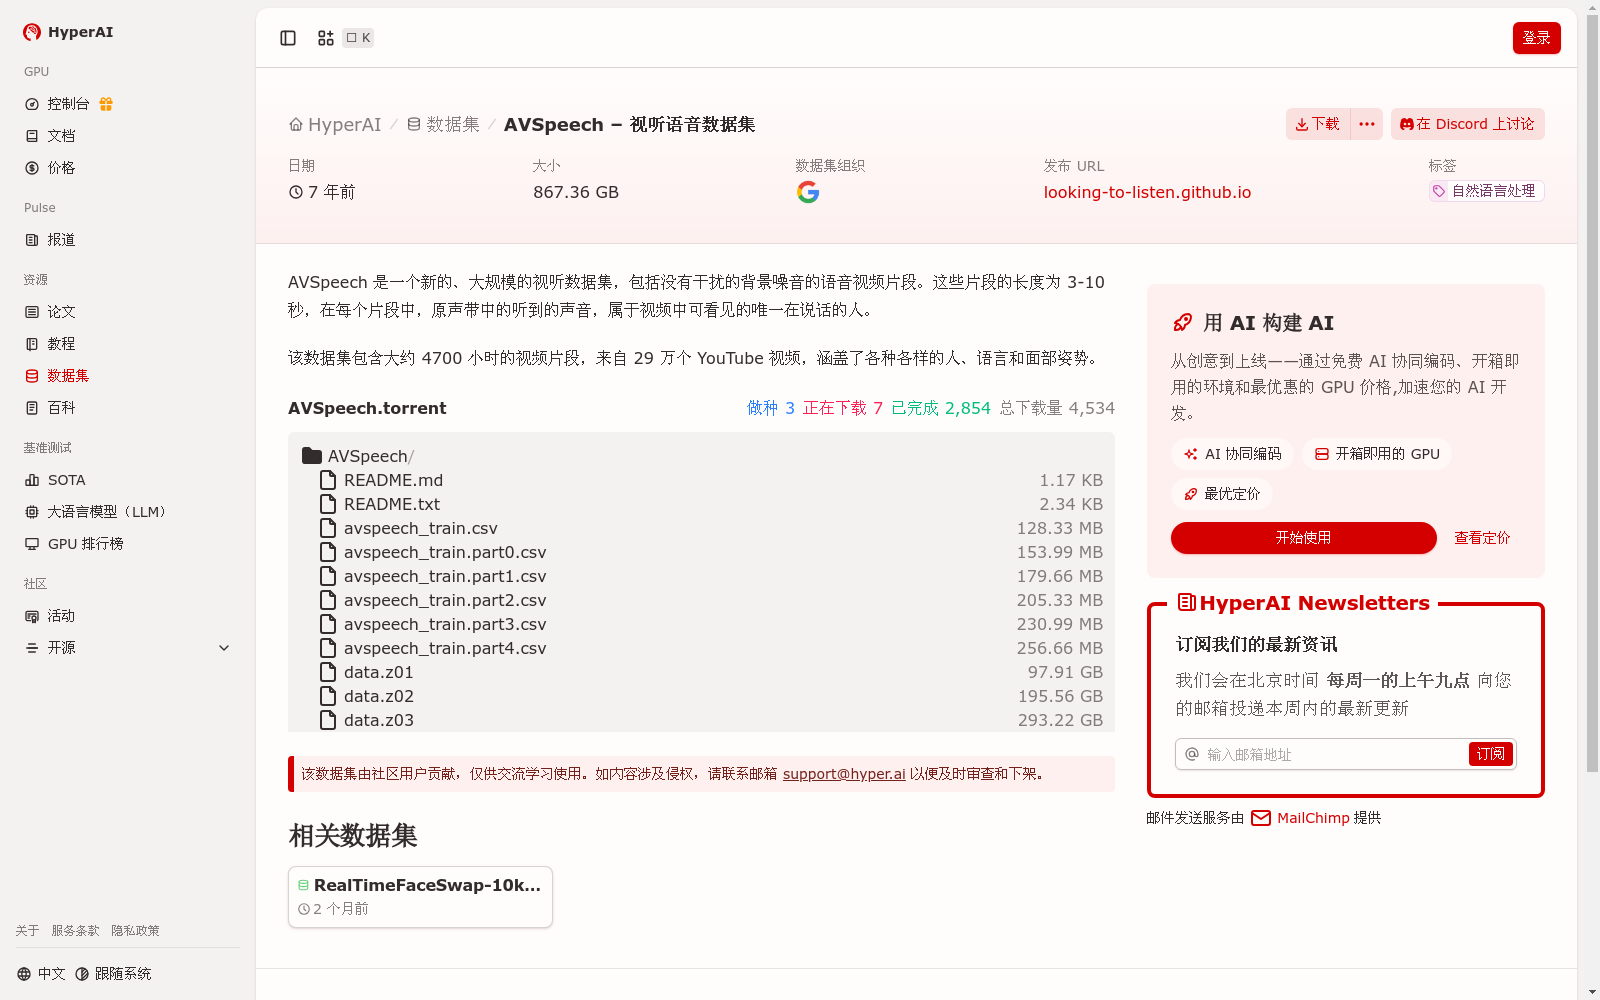This screenshot has width=1600, height=1000.
Task: Click the README.md file icon
Action: [328, 480]
